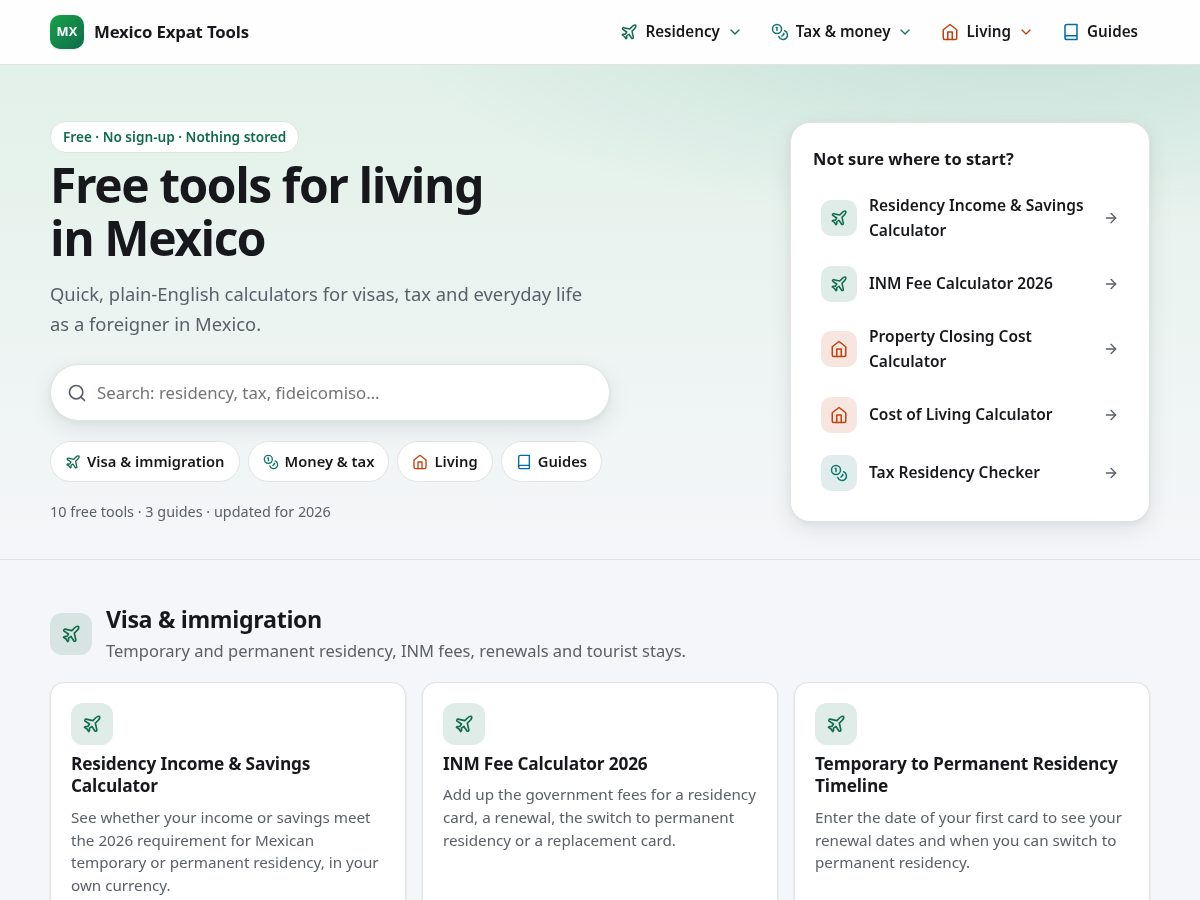Viewport: 1200px width, 900px height.
Task: Click the Visa & immigration section heading
Action: (x=214, y=620)
